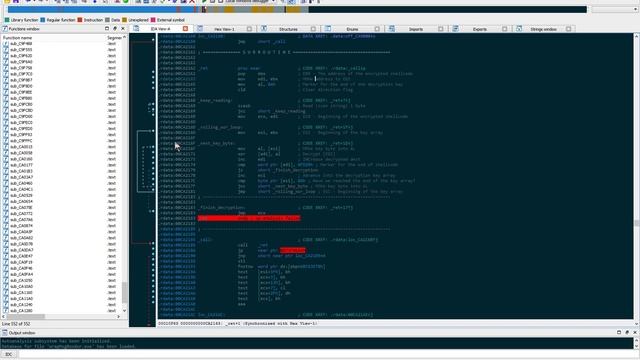Viewport: 640px width, 360px height.
Task: Pin the Output window panel
Action: pyautogui.click(x=627, y=332)
